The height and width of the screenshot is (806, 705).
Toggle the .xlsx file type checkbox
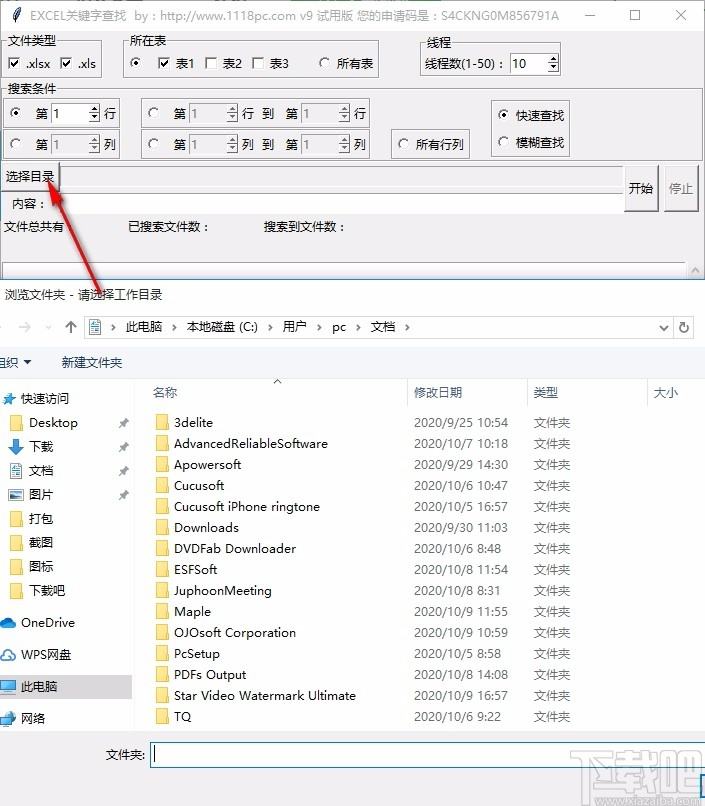coord(14,63)
